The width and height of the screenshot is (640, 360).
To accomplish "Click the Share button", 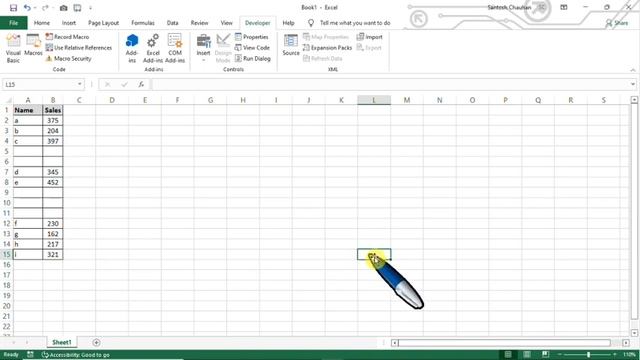I will 617,23.
